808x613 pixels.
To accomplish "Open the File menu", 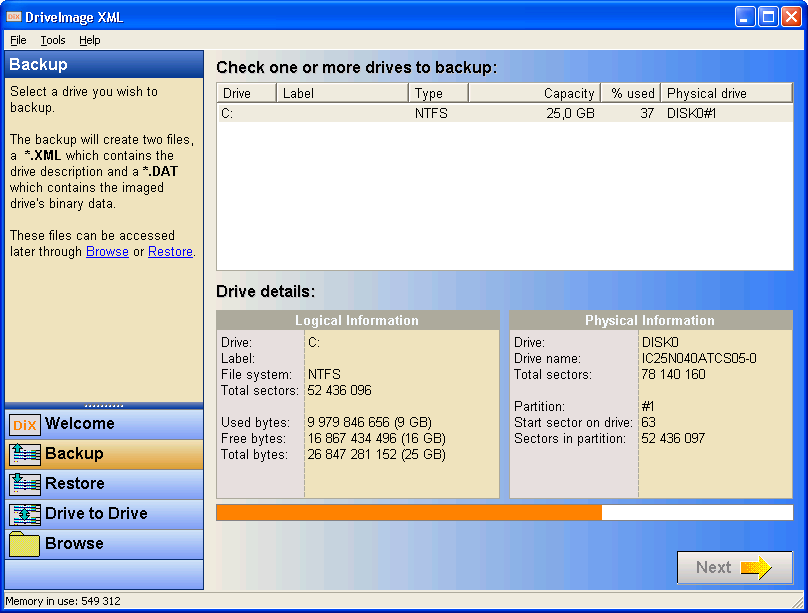I will [18, 40].
